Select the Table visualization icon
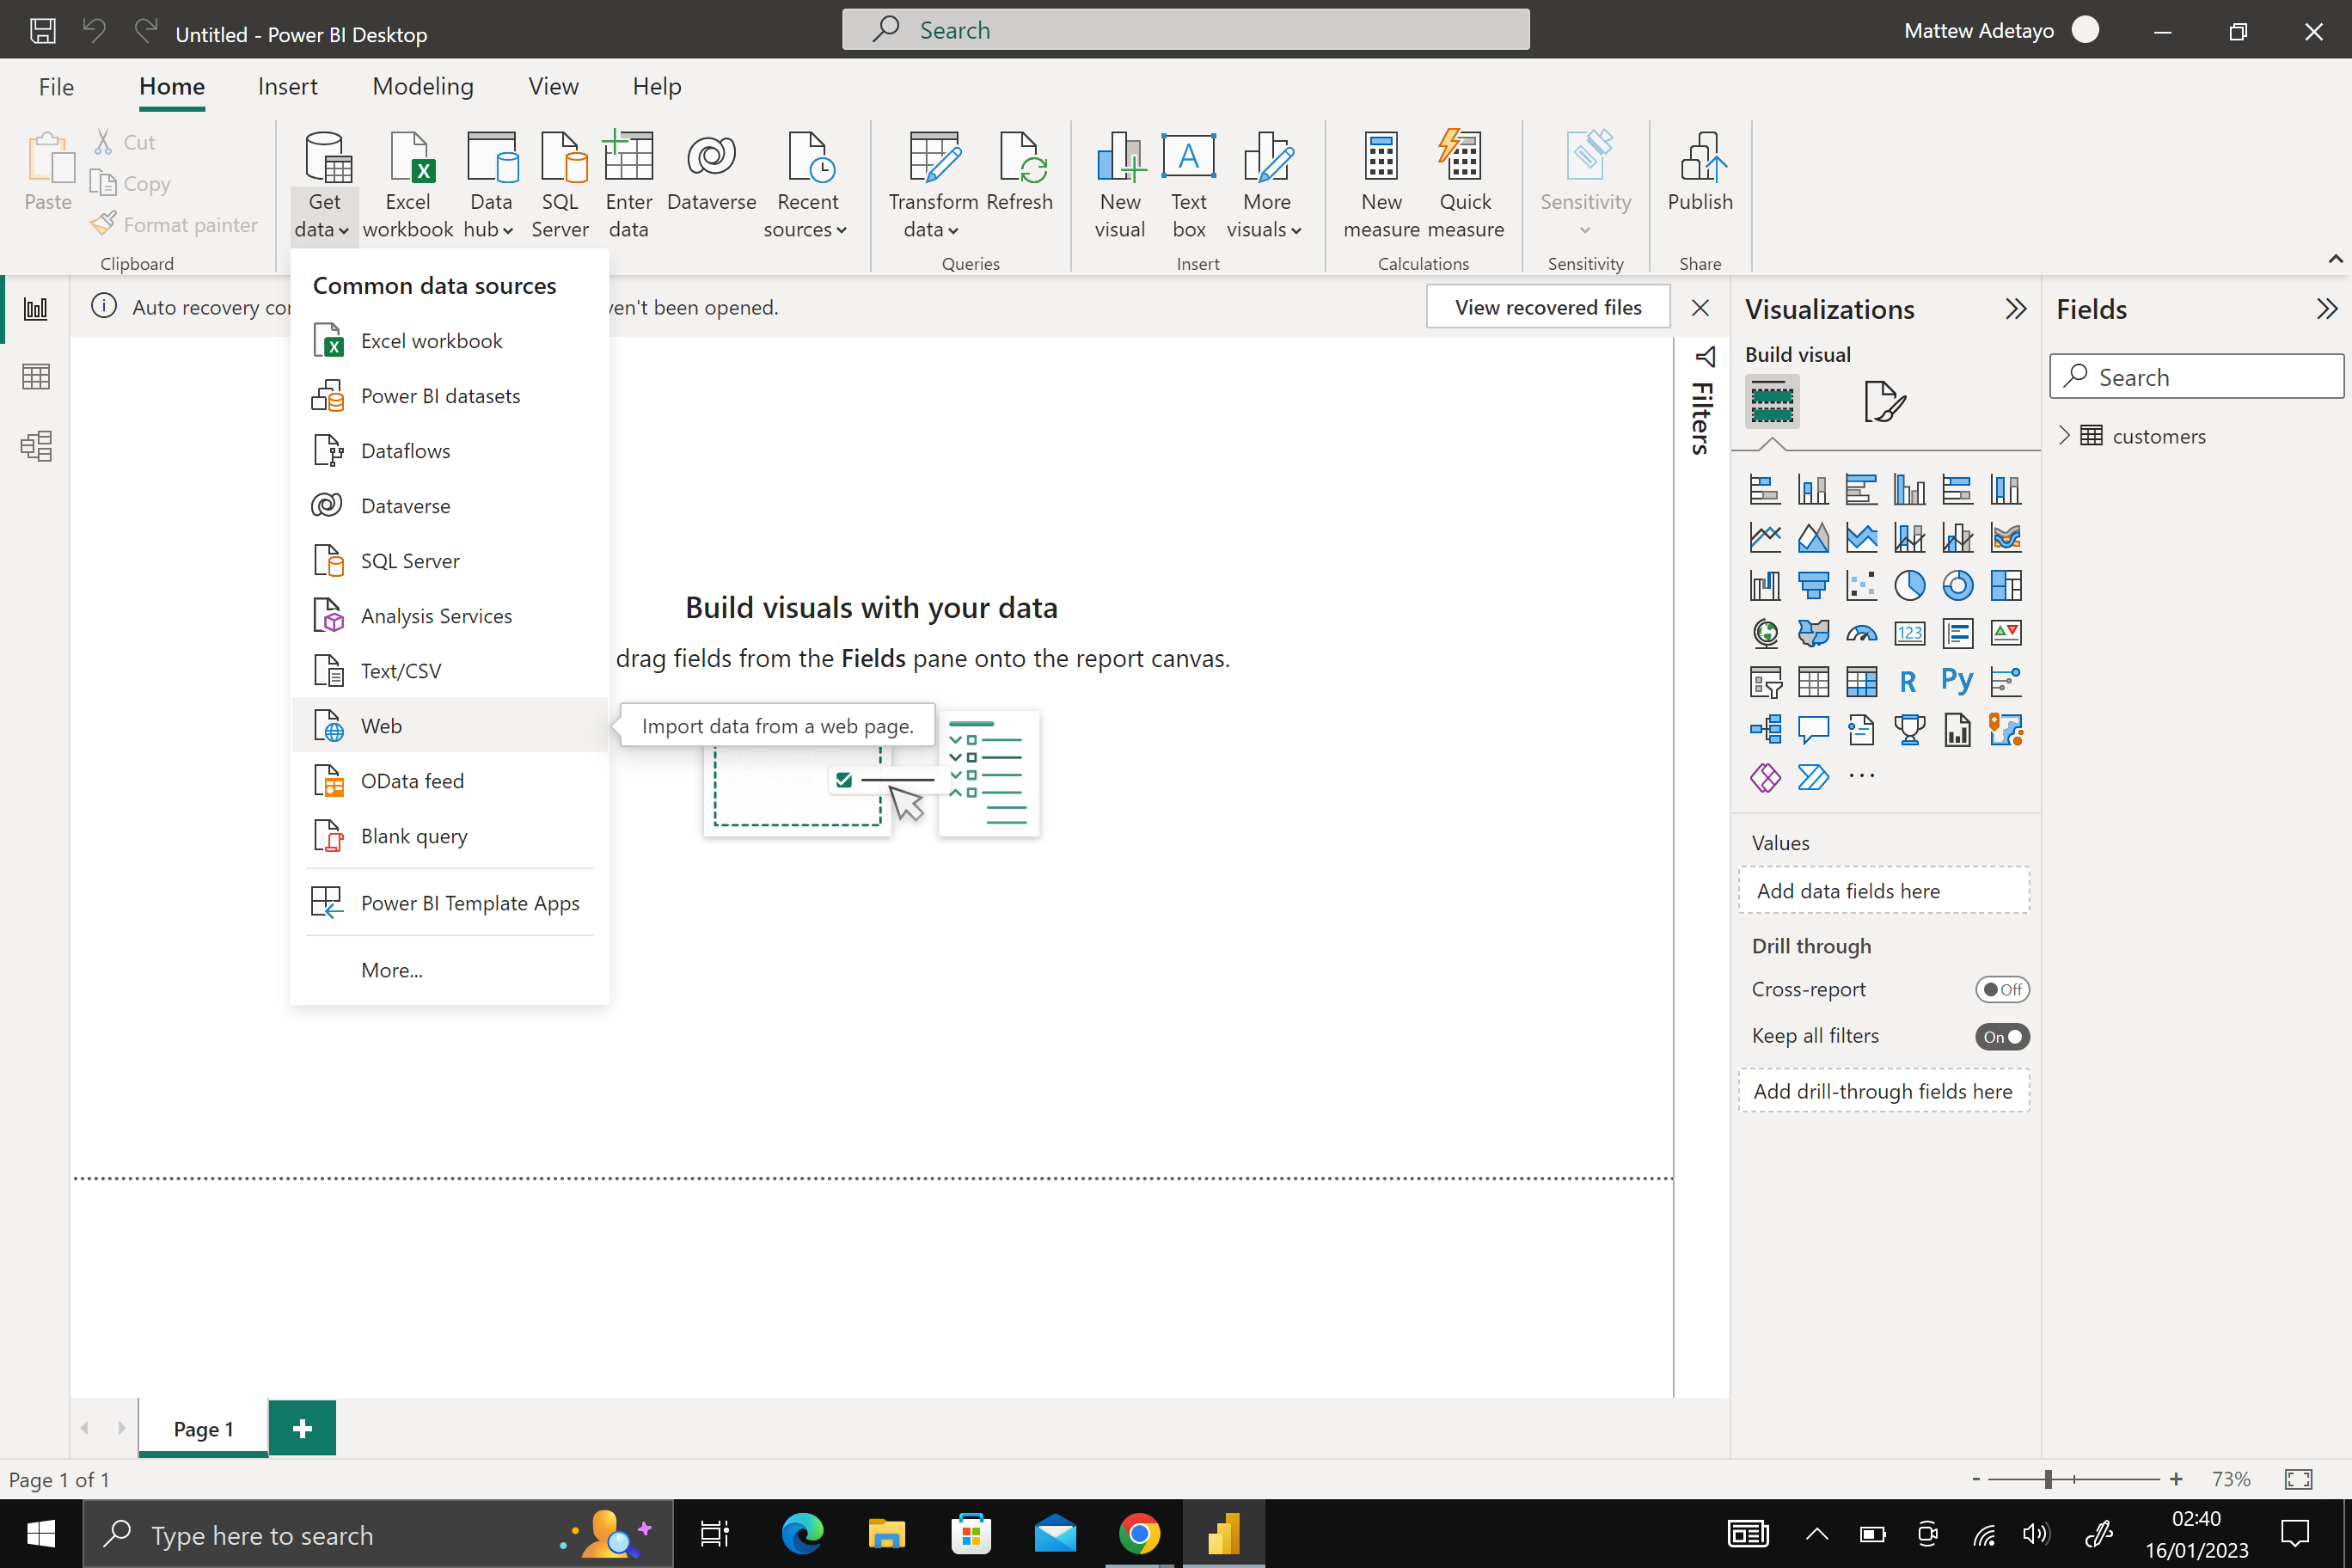Image resolution: width=2352 pixels, height=1568 pixels. coord(1813,681)
